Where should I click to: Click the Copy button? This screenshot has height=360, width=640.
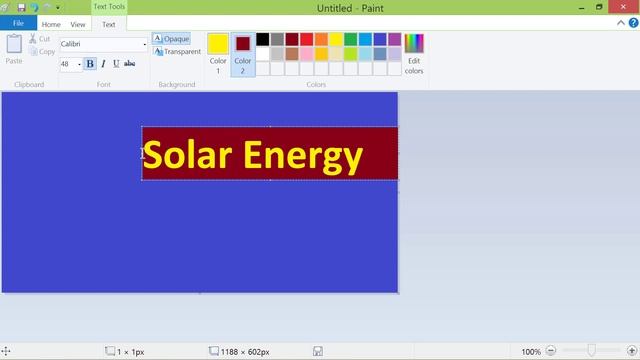point(42,52)
